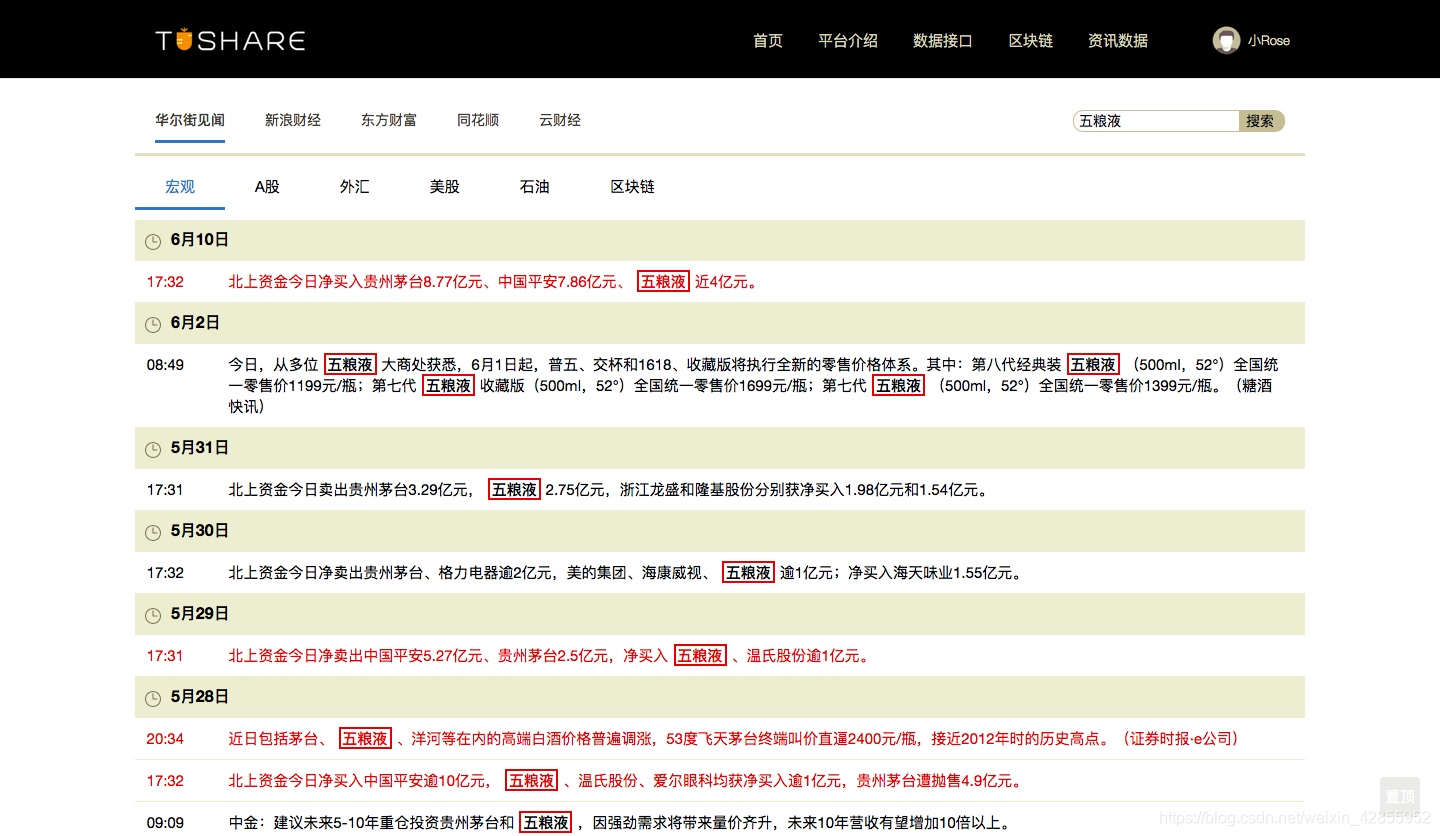Viewport: 1440px width, 836px height.
Task: Click the news starting 北上资金今日卖出贵州茅台3.29亿元
Action: 608,490
